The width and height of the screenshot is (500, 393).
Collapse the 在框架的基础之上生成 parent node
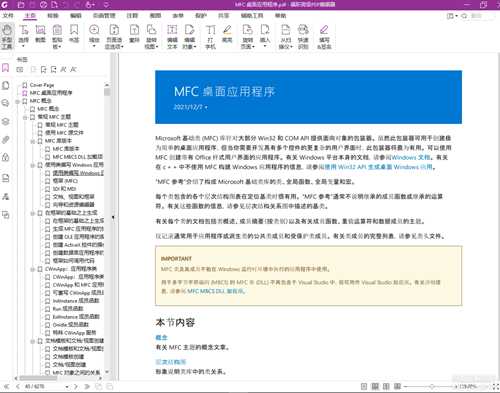pos(33,213)
